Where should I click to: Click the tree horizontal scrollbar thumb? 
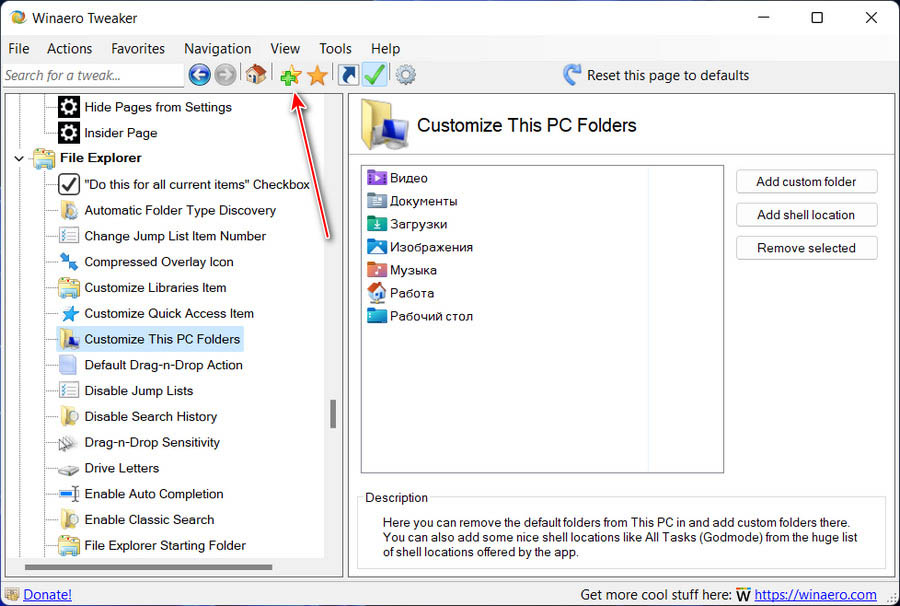[149, 567]
